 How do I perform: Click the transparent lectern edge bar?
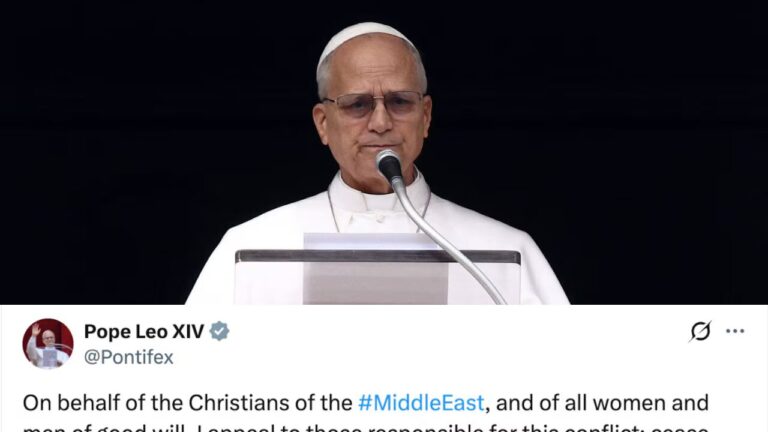[x=378, y=256]
